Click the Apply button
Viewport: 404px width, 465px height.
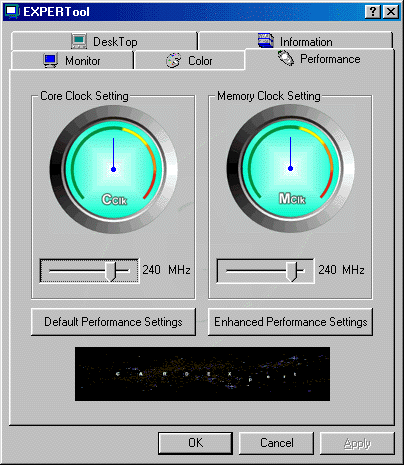(357, 443)
